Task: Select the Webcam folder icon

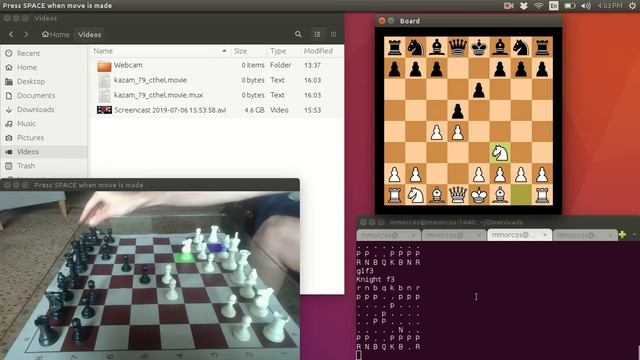Action: (104, 66)
